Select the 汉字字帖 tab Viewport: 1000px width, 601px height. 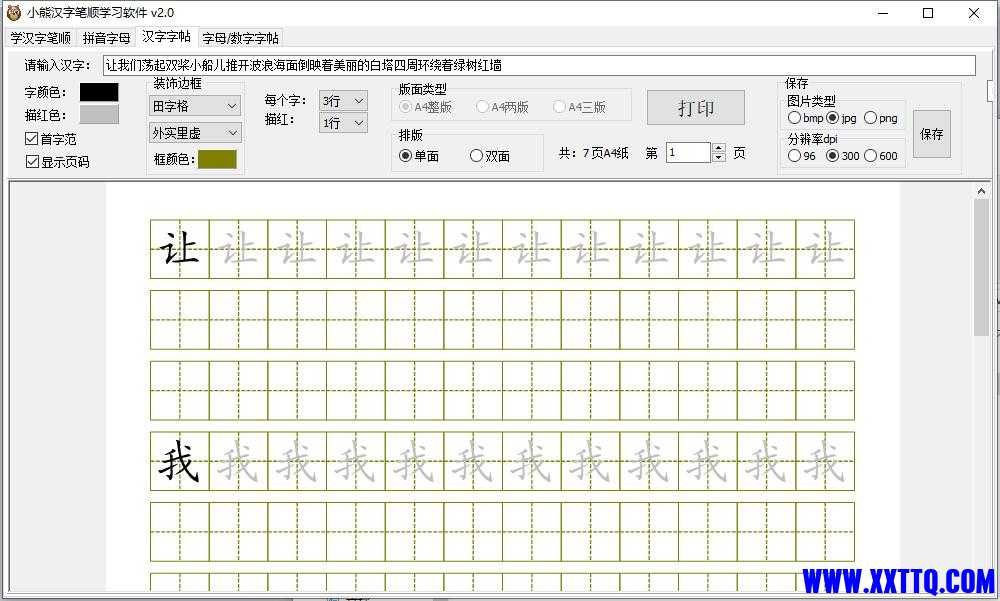click(166, 36)
